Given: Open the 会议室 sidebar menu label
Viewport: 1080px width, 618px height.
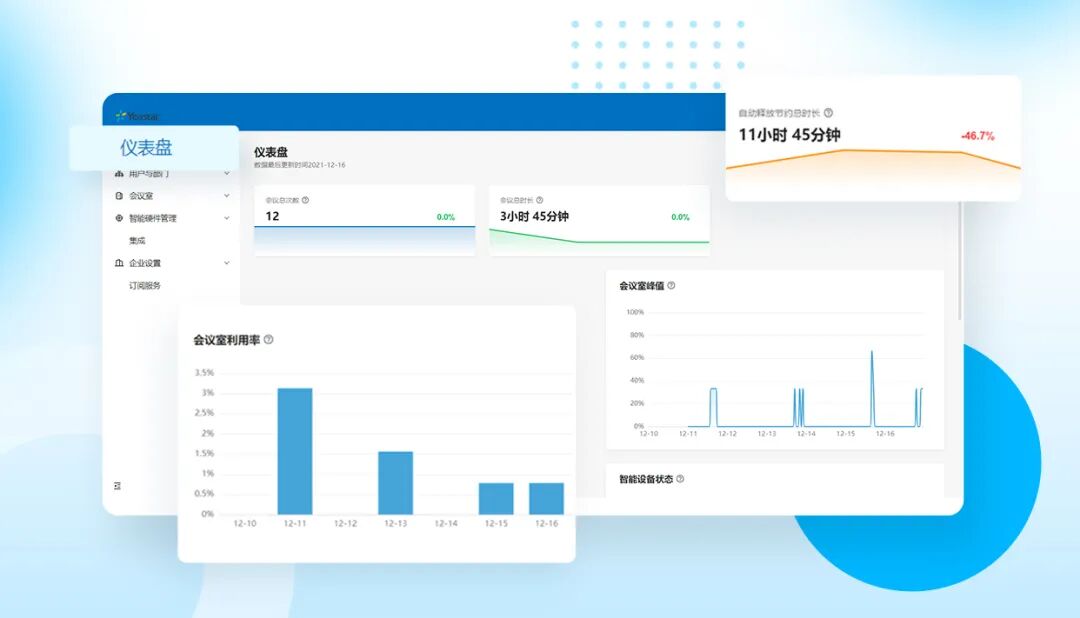Looking at the screenshot, I should (x=141, y=196).
